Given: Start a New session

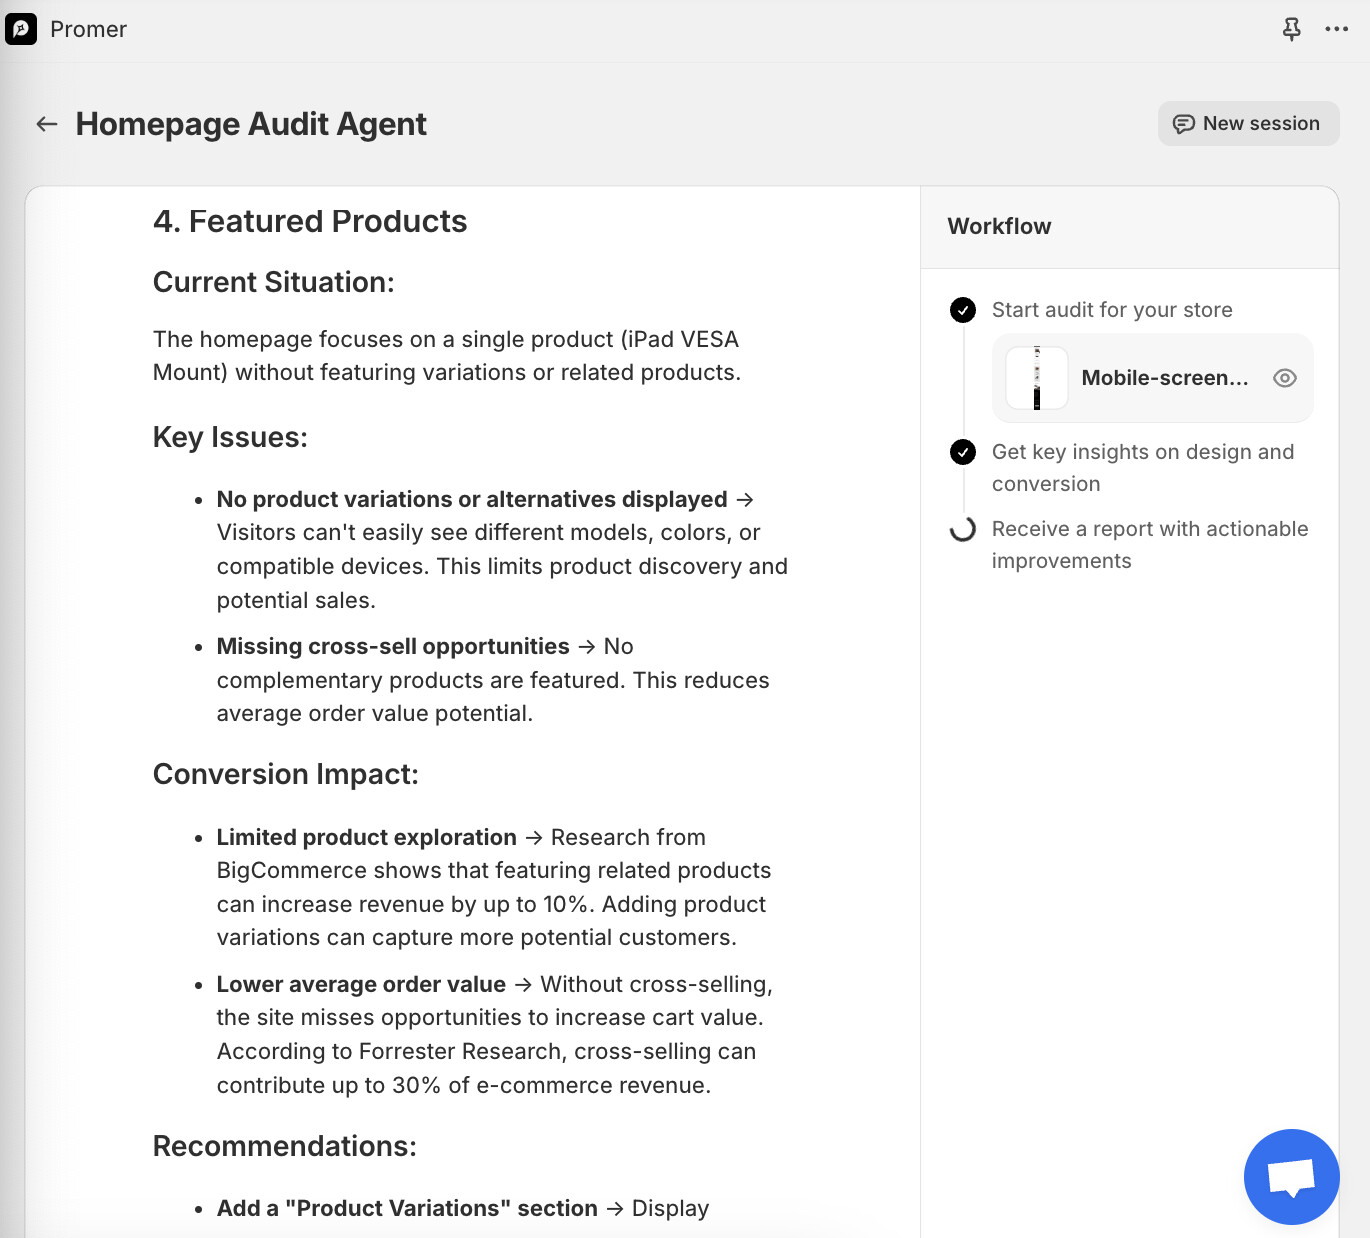Looking at the screenshot, I should click(1248, 124).
